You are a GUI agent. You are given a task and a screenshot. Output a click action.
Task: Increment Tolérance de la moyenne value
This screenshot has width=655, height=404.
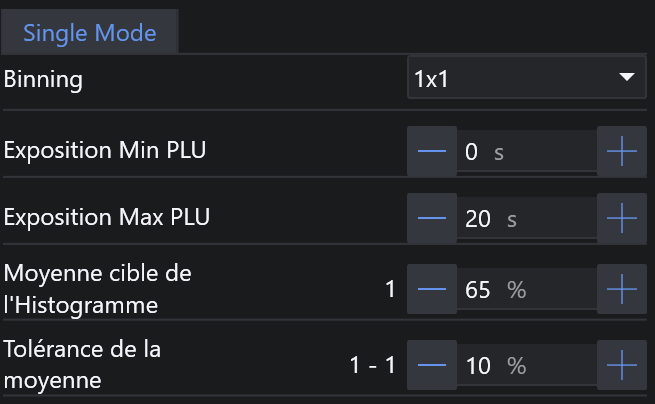pyautogui.click(x=622, y=366)
